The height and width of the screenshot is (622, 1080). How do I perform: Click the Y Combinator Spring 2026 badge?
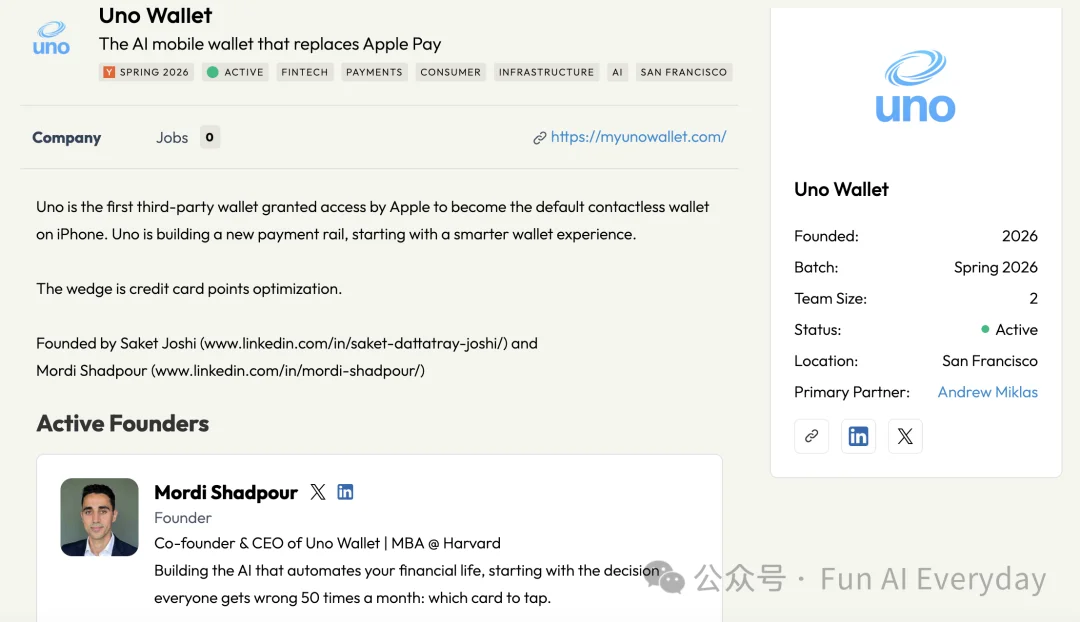pos(146,72)
